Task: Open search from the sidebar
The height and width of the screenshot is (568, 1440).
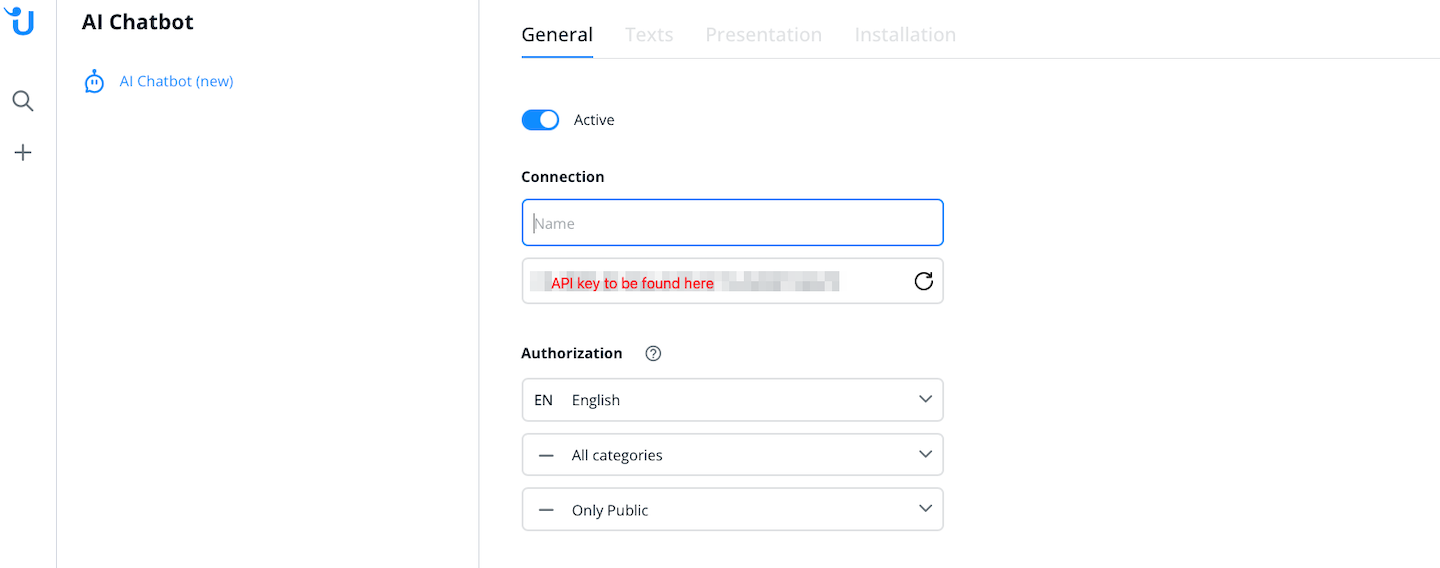Action: pos(22,101)
